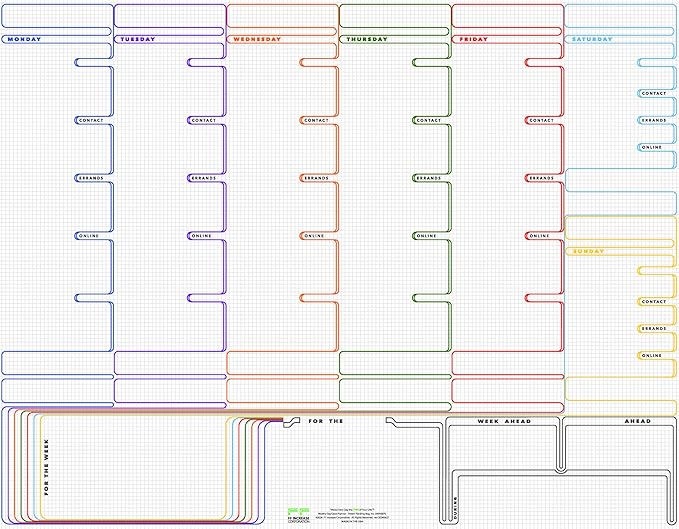Viewport: 679px width, 529px height.
Task: Select the FRIDAY column heading
Action: click(x=473, y=39)
